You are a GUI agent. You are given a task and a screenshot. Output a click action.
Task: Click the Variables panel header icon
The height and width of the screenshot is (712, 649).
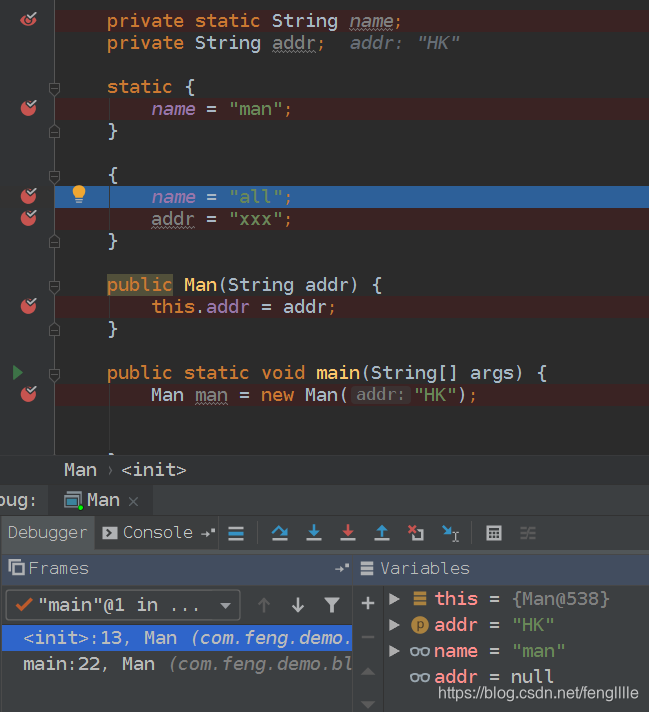pyautogui.click(x=367, y=568)
